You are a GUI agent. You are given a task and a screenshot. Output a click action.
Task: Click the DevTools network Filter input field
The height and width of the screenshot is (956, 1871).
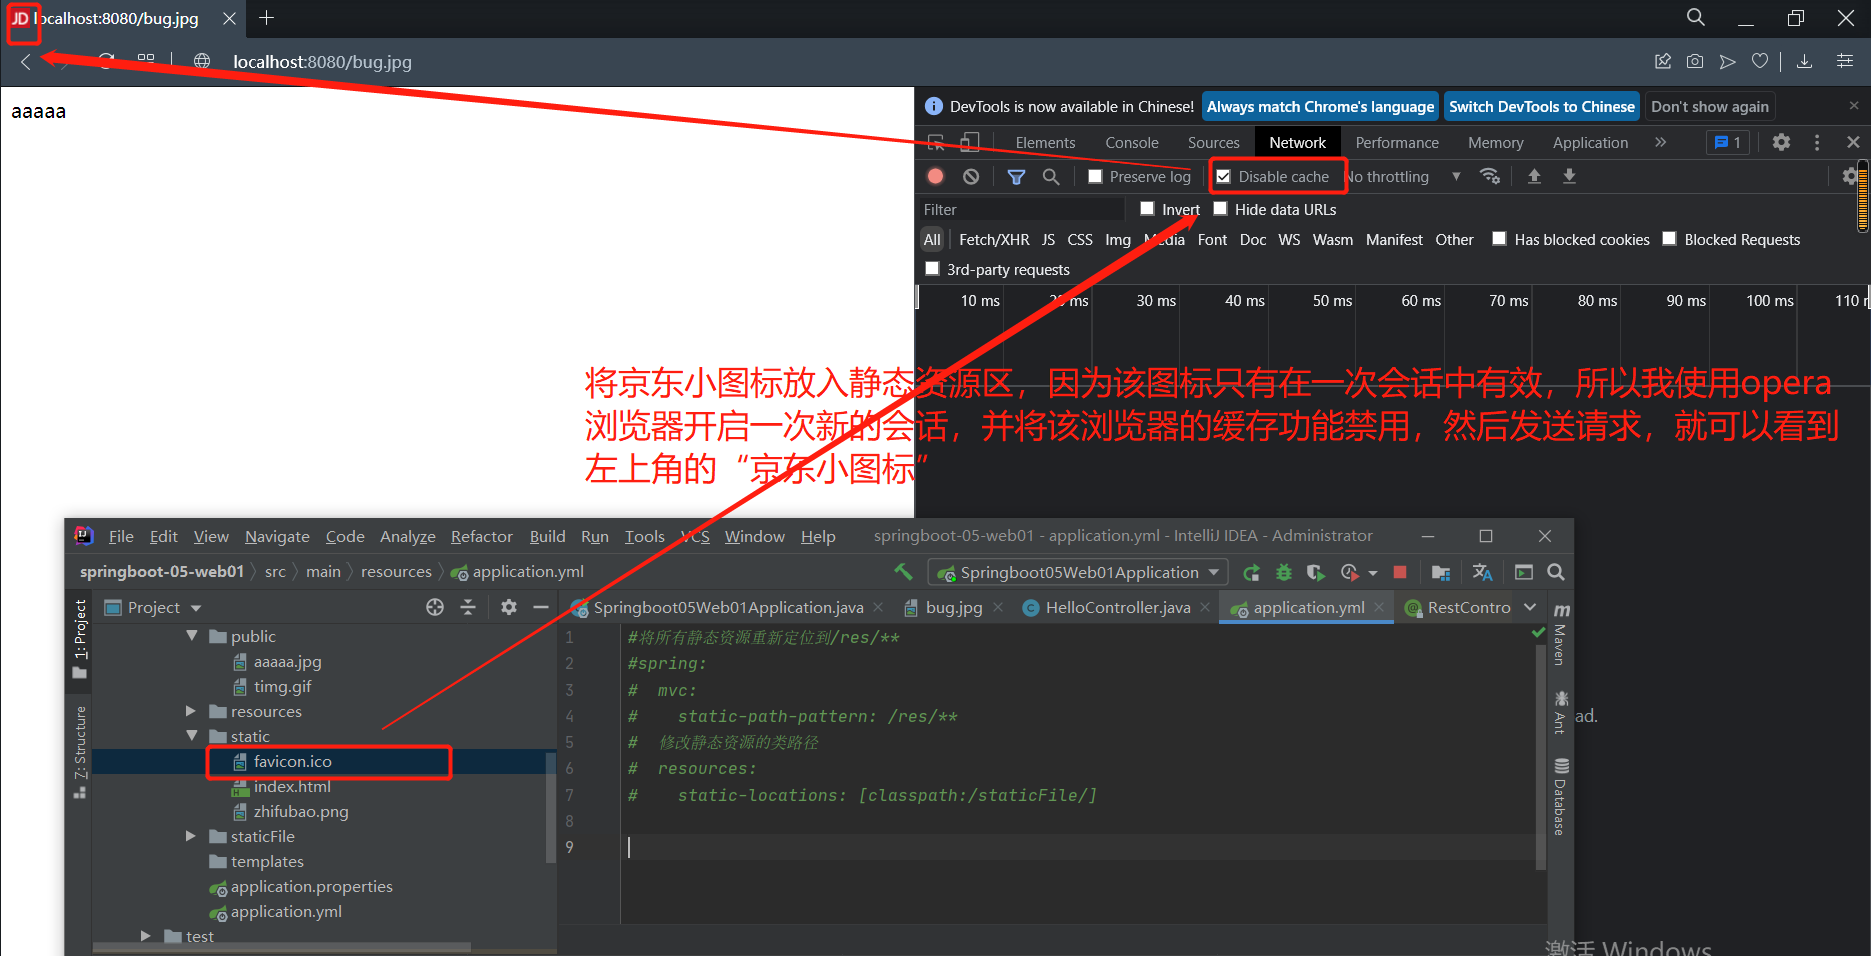pyautogui.click(x=1022, y=209)
